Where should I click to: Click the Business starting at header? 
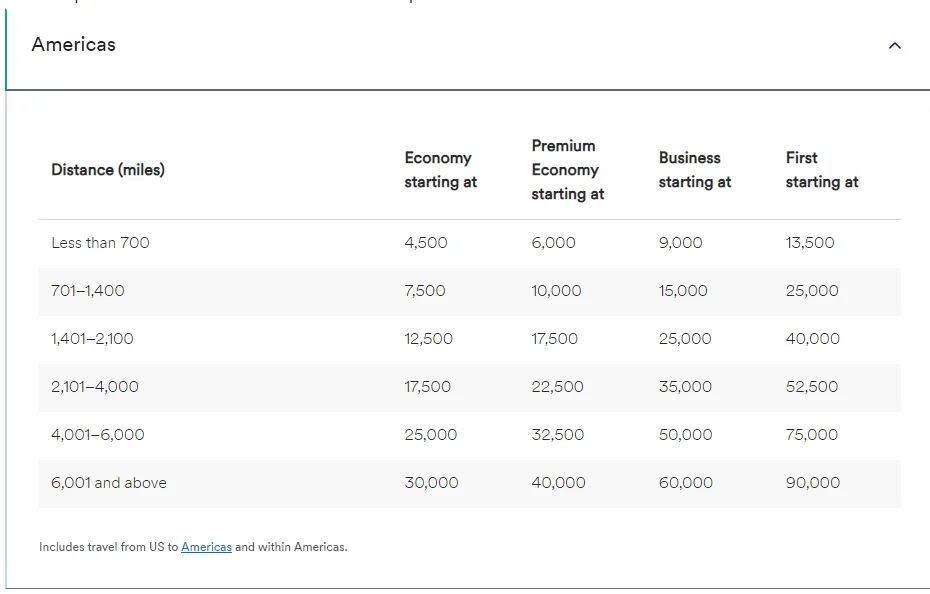pos(694,170)
